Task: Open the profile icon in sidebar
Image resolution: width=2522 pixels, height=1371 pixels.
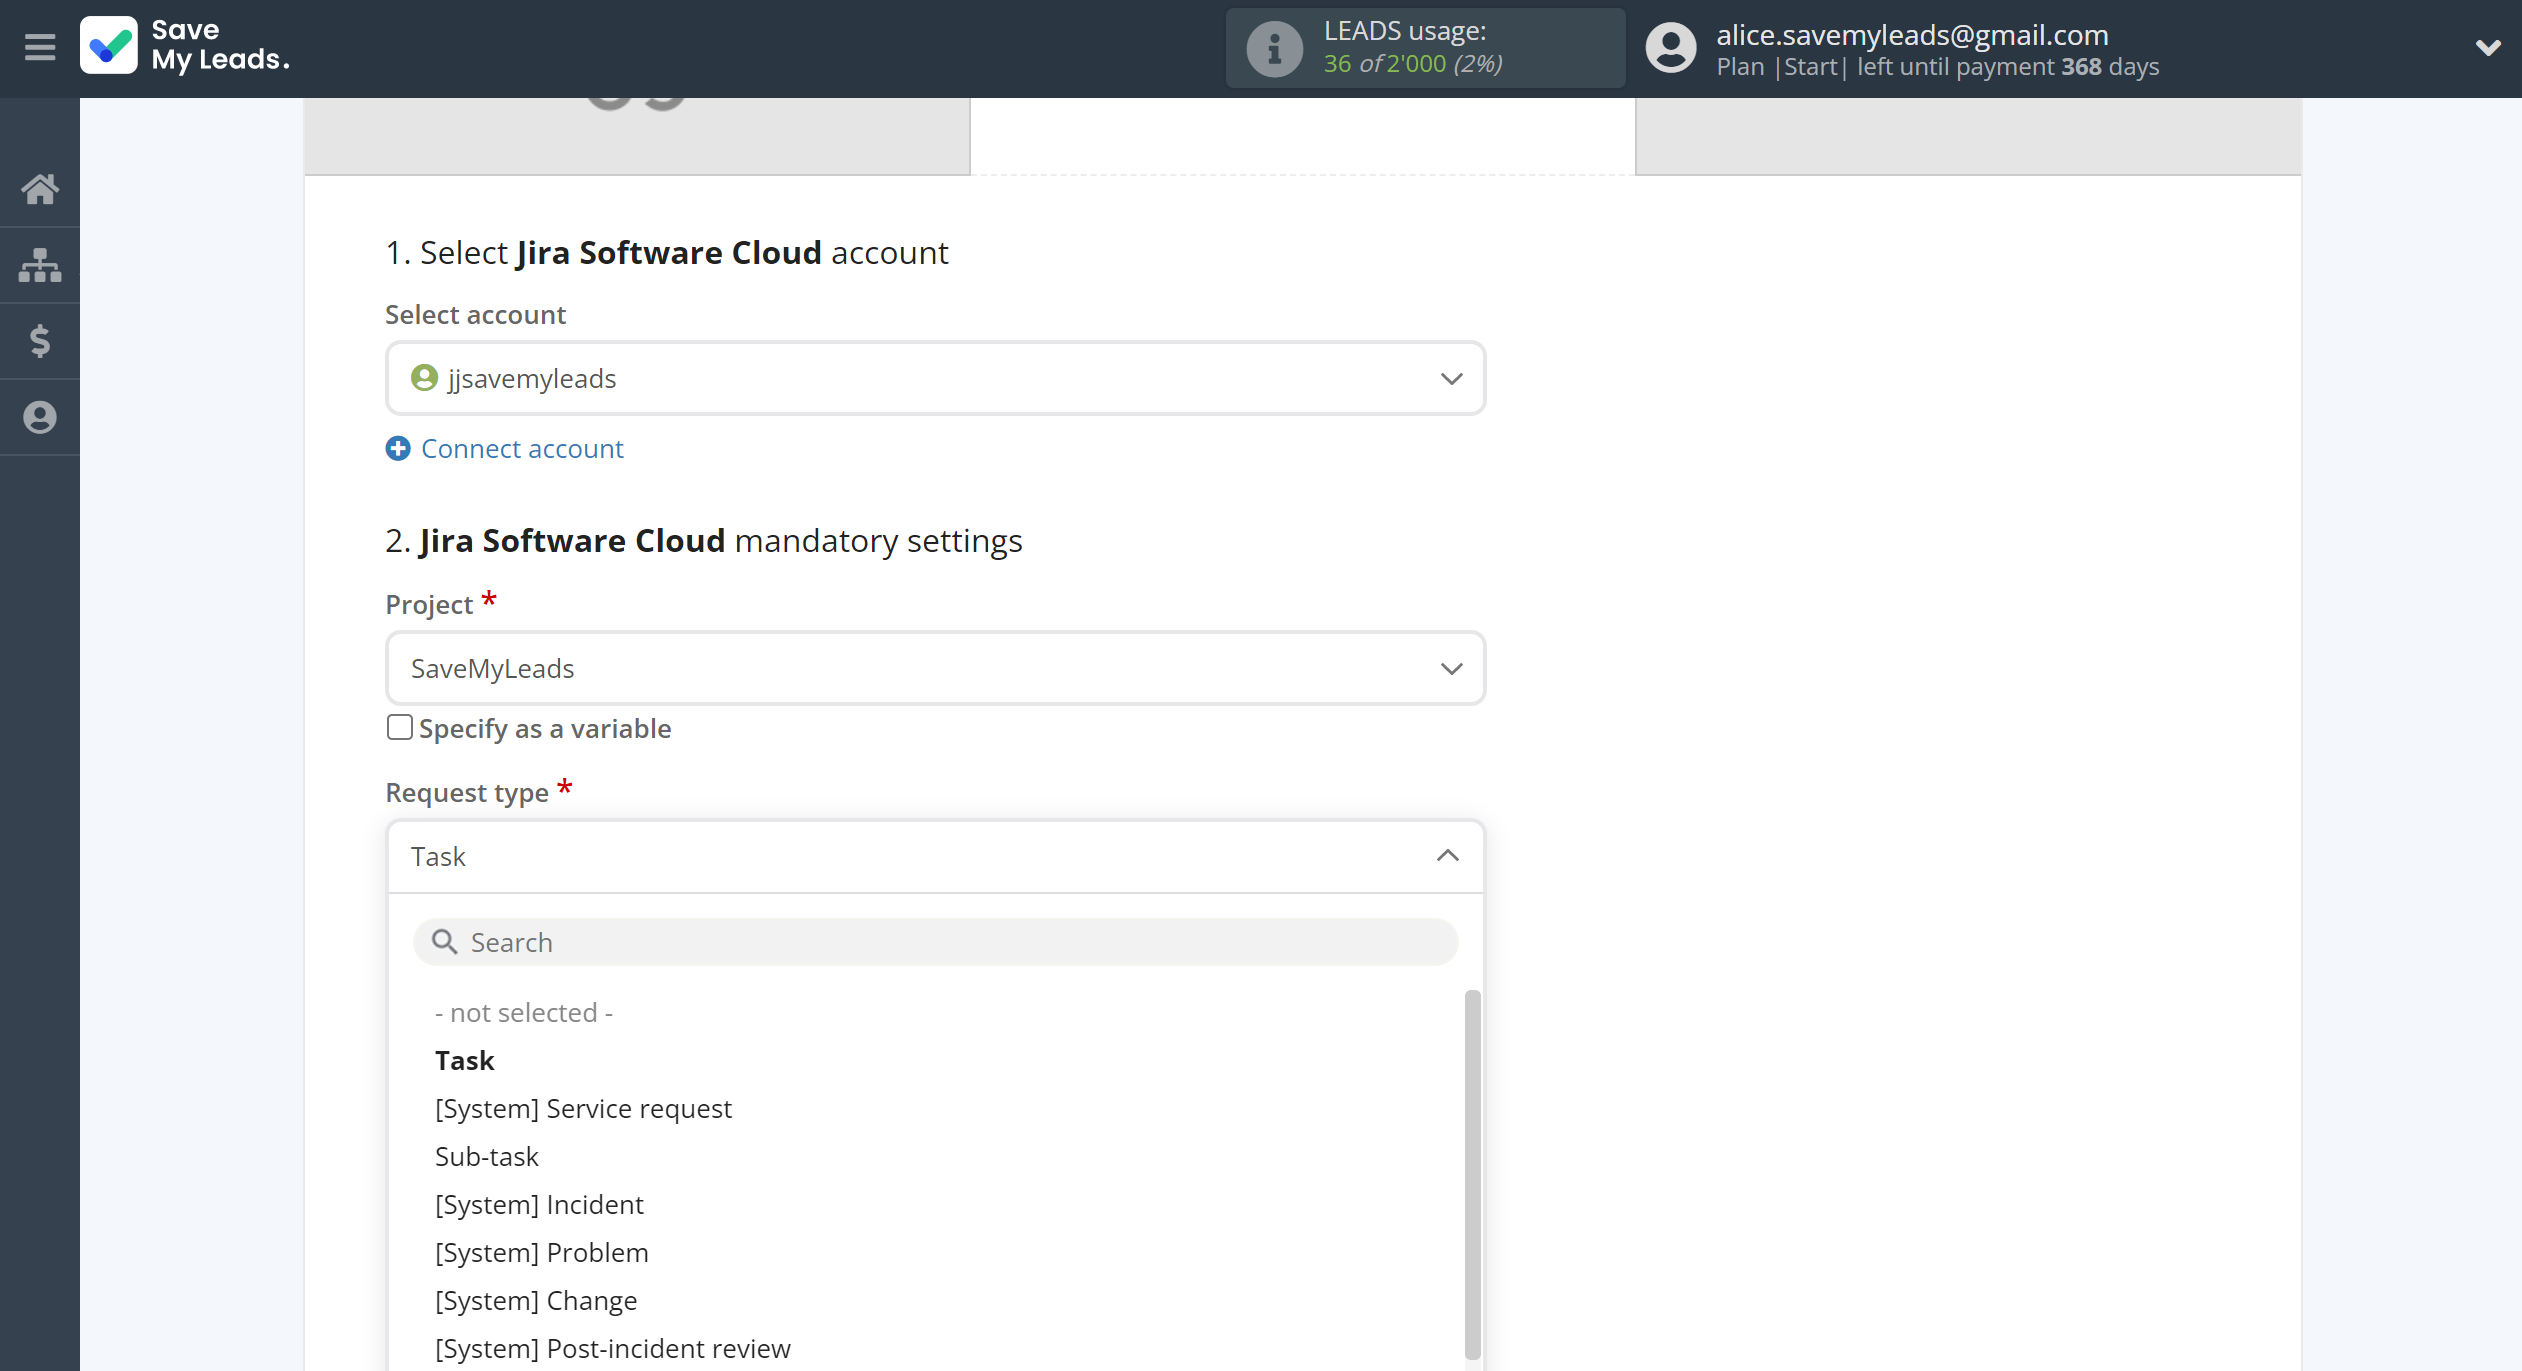Action: tap(40, 417)
